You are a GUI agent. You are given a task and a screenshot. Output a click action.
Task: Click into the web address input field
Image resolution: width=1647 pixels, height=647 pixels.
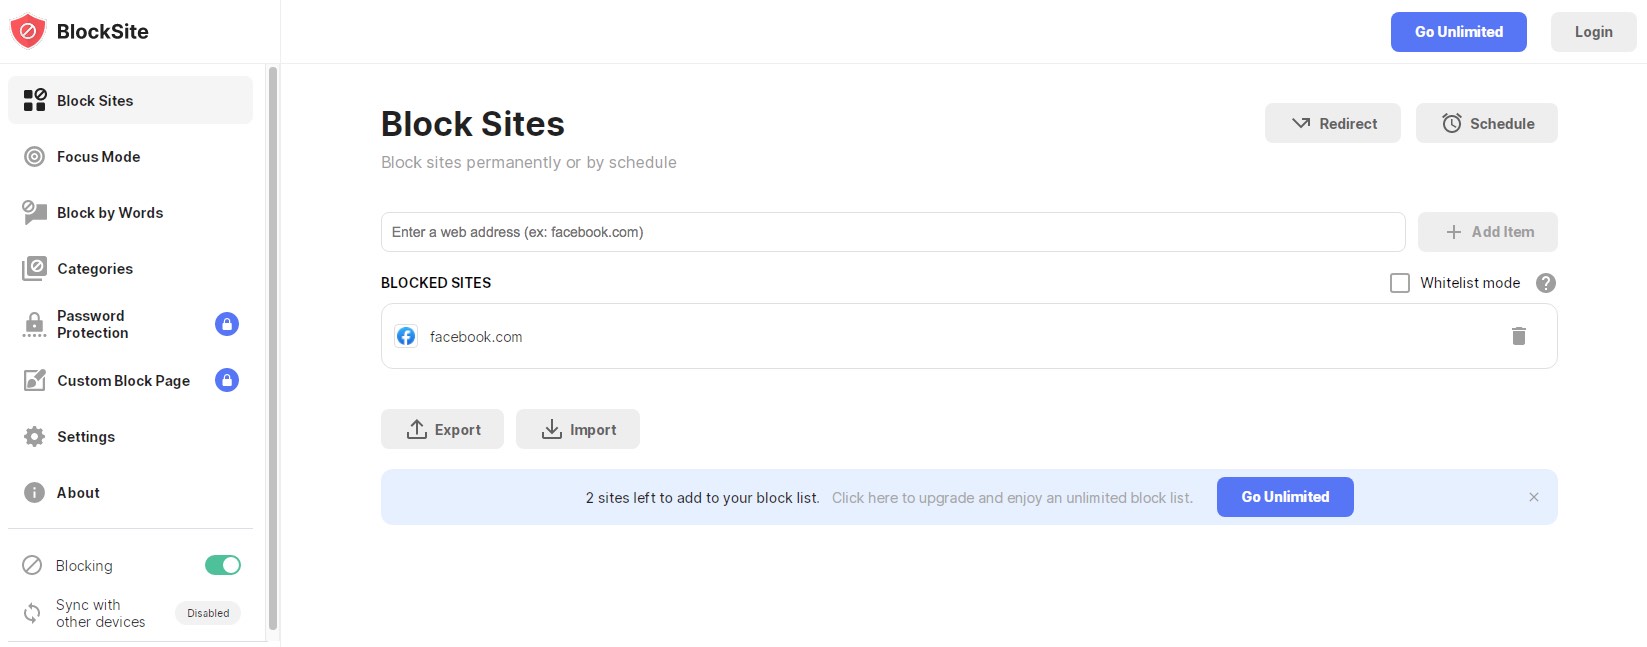893,232
